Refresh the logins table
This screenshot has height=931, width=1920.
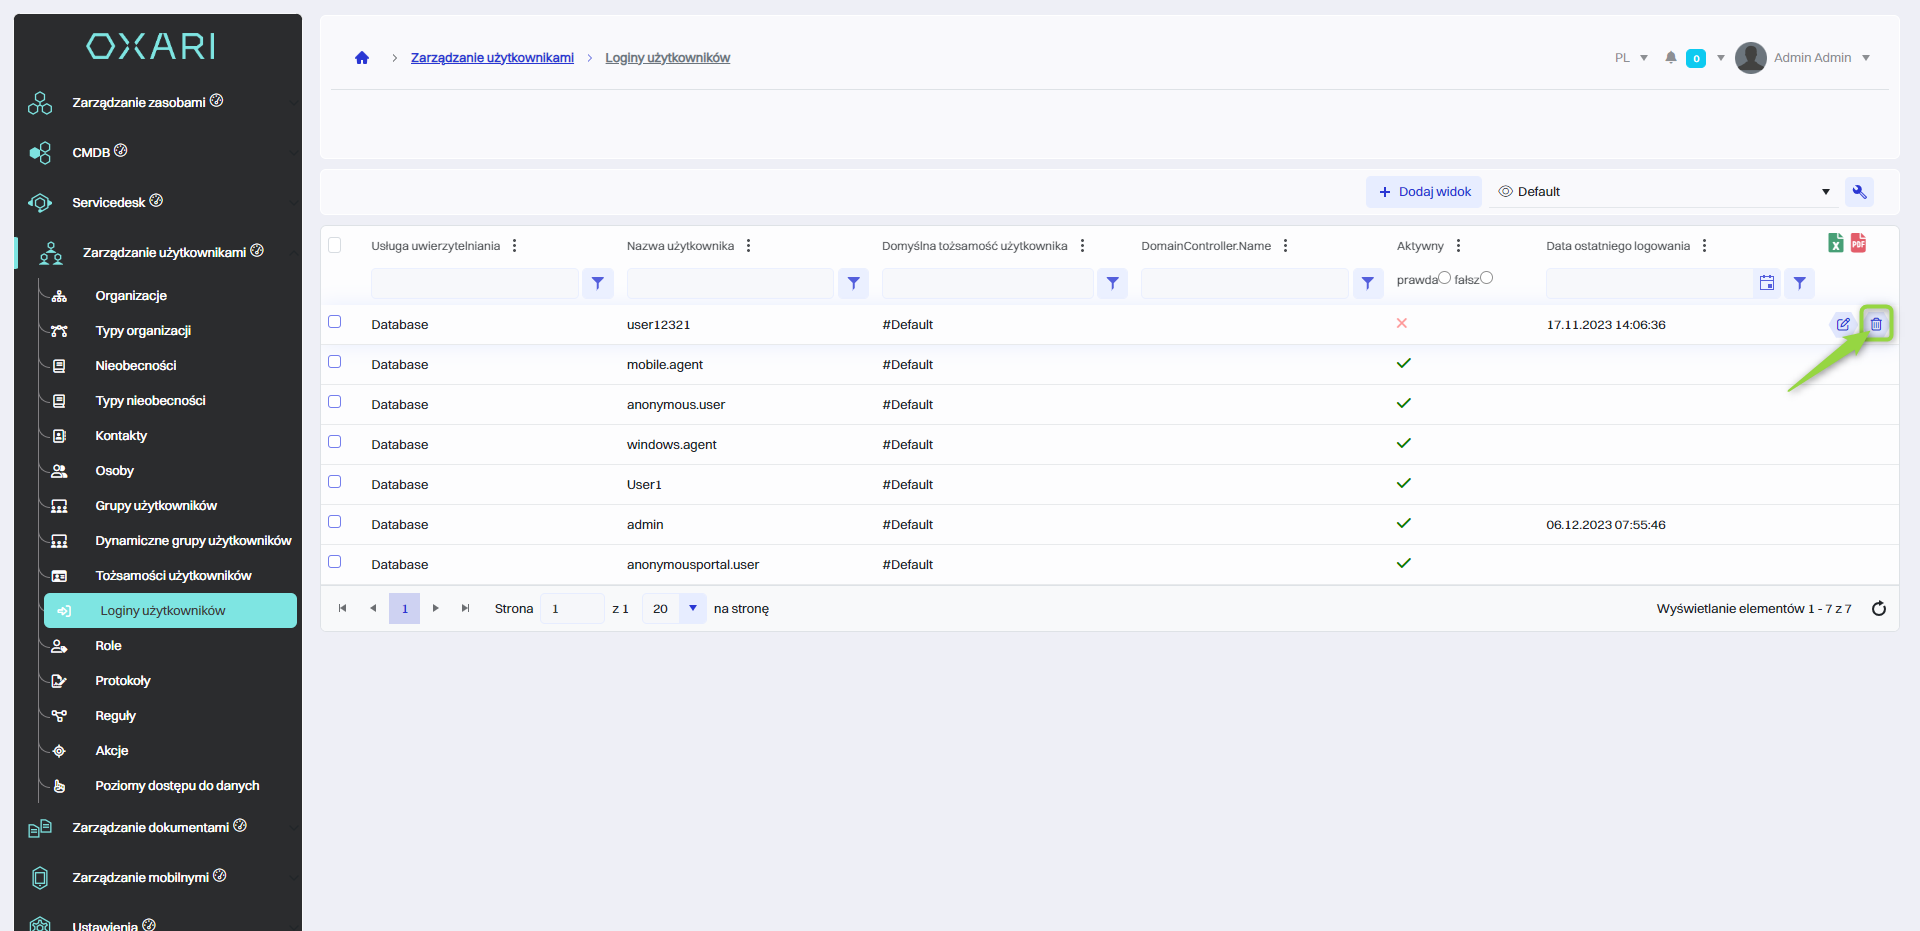(1878, 609)
